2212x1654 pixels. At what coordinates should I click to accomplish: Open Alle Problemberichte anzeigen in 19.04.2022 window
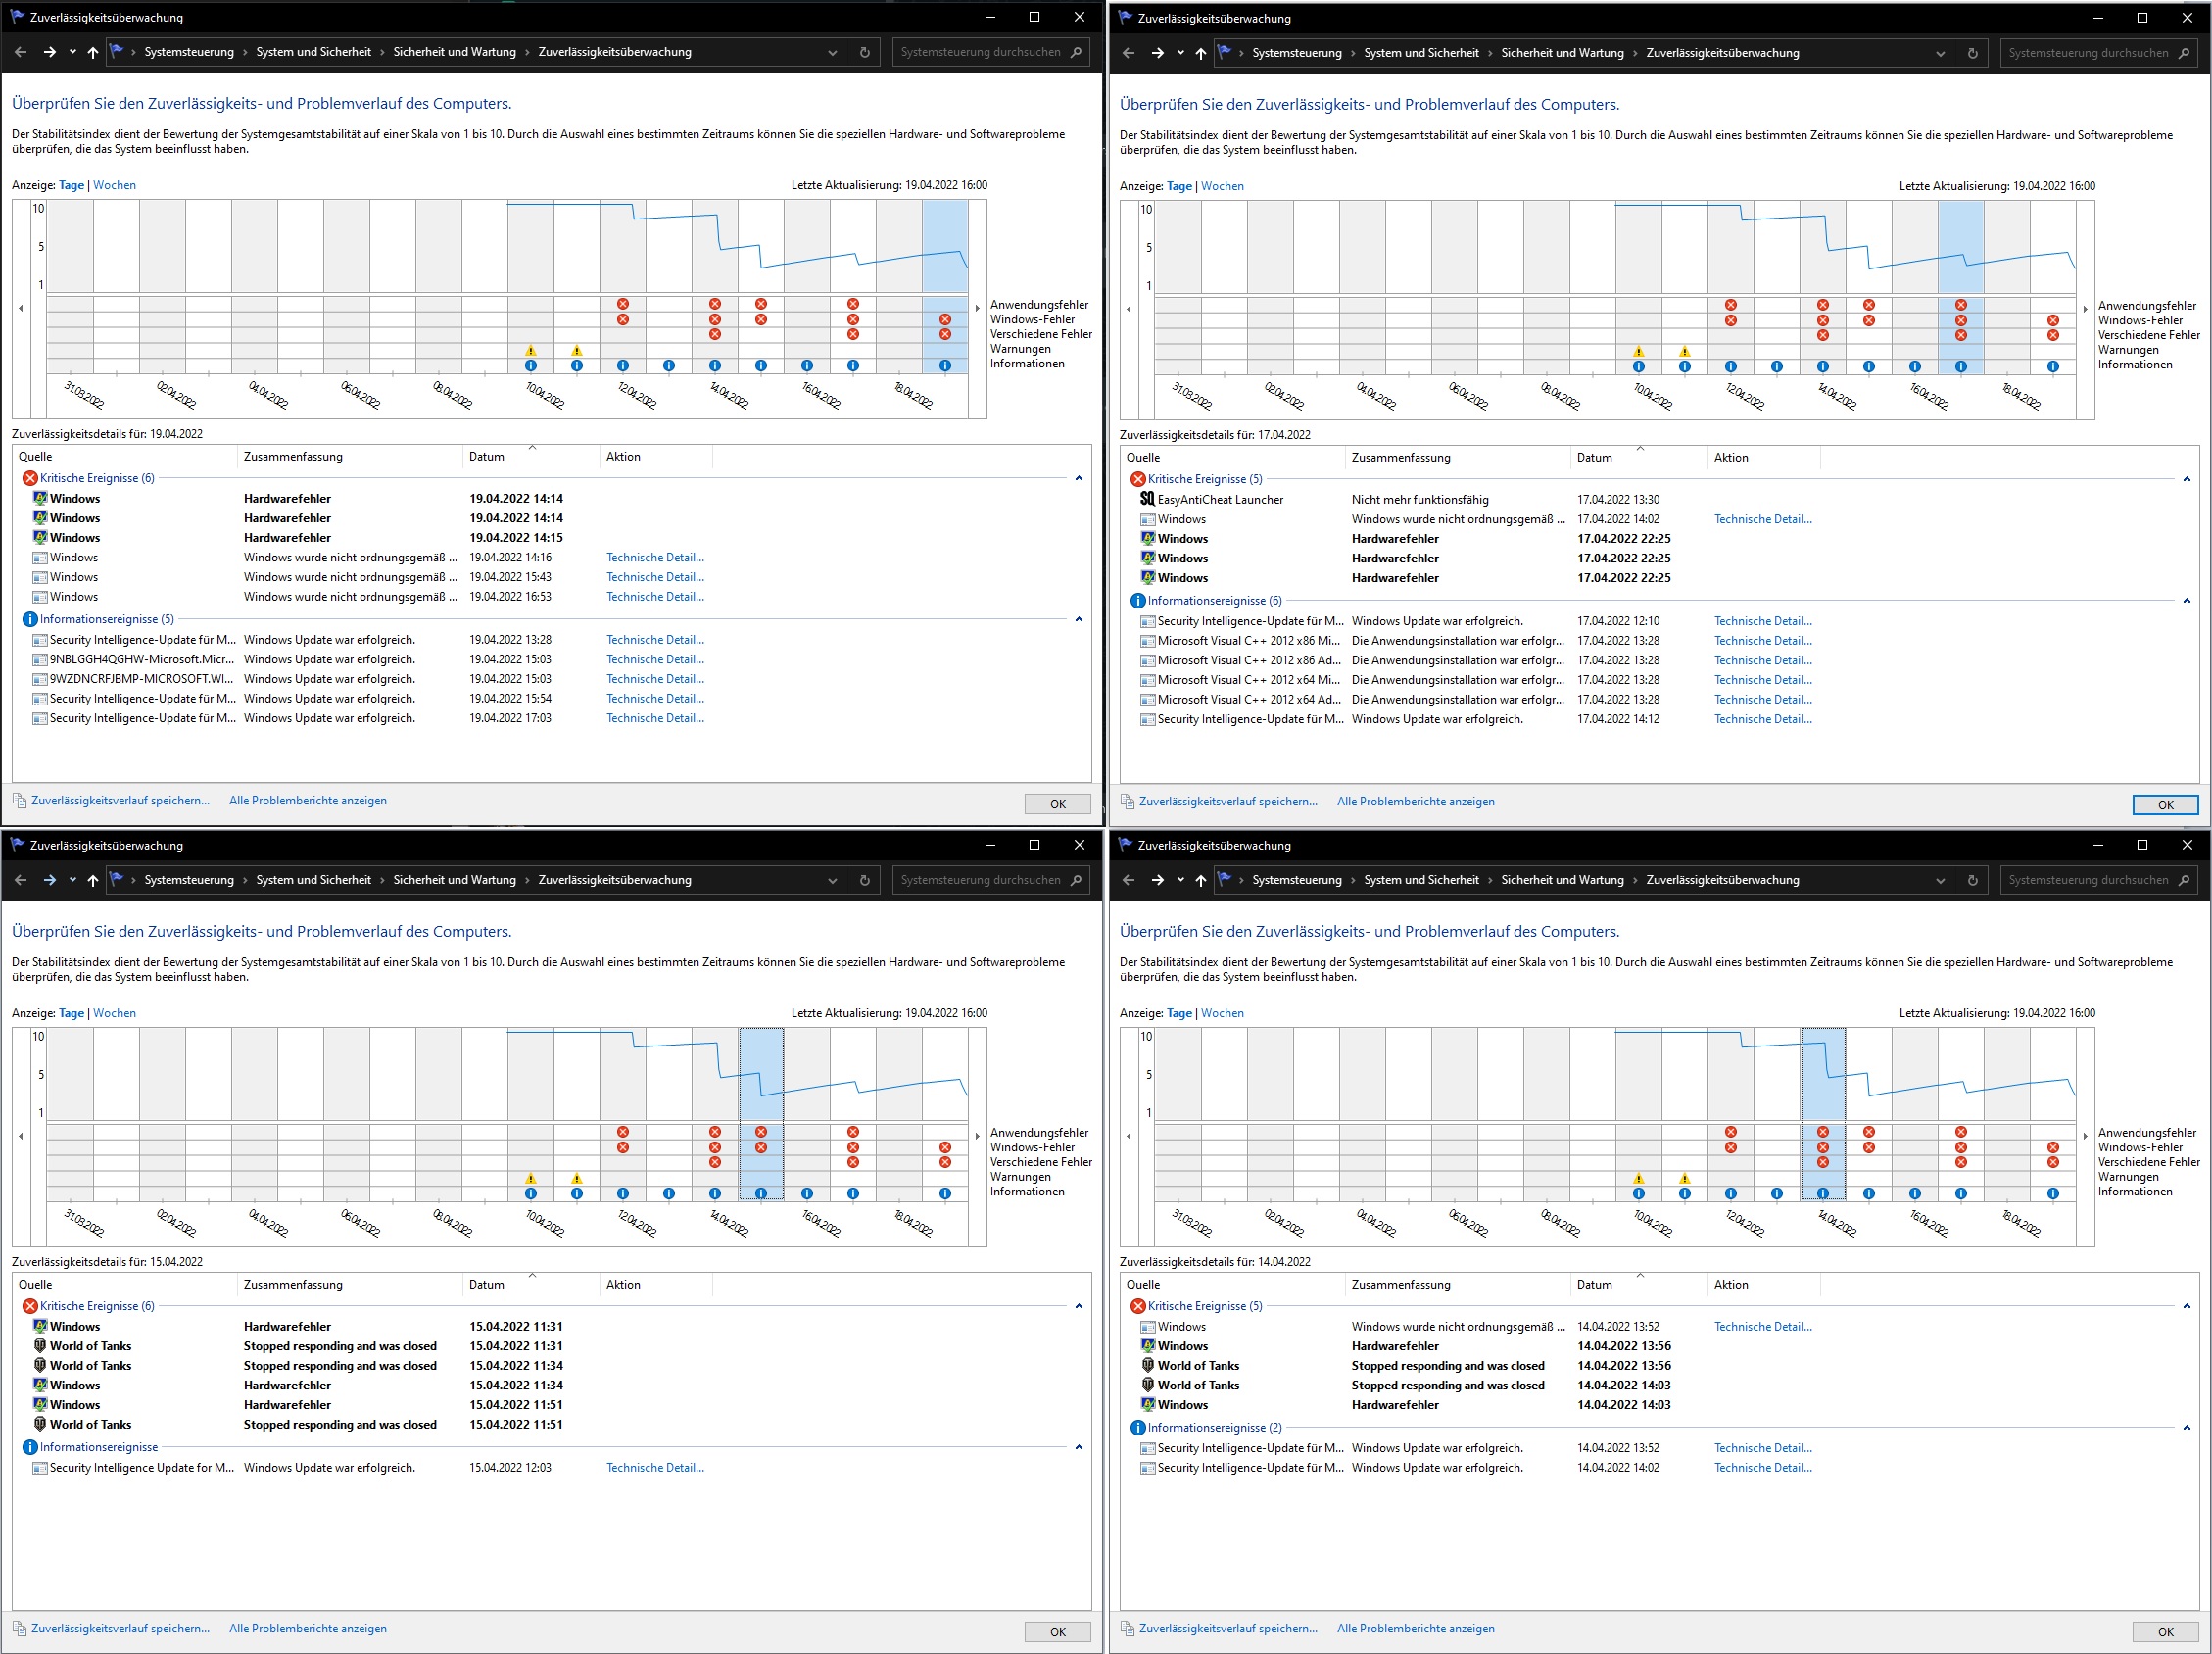(x=308, y=801)
